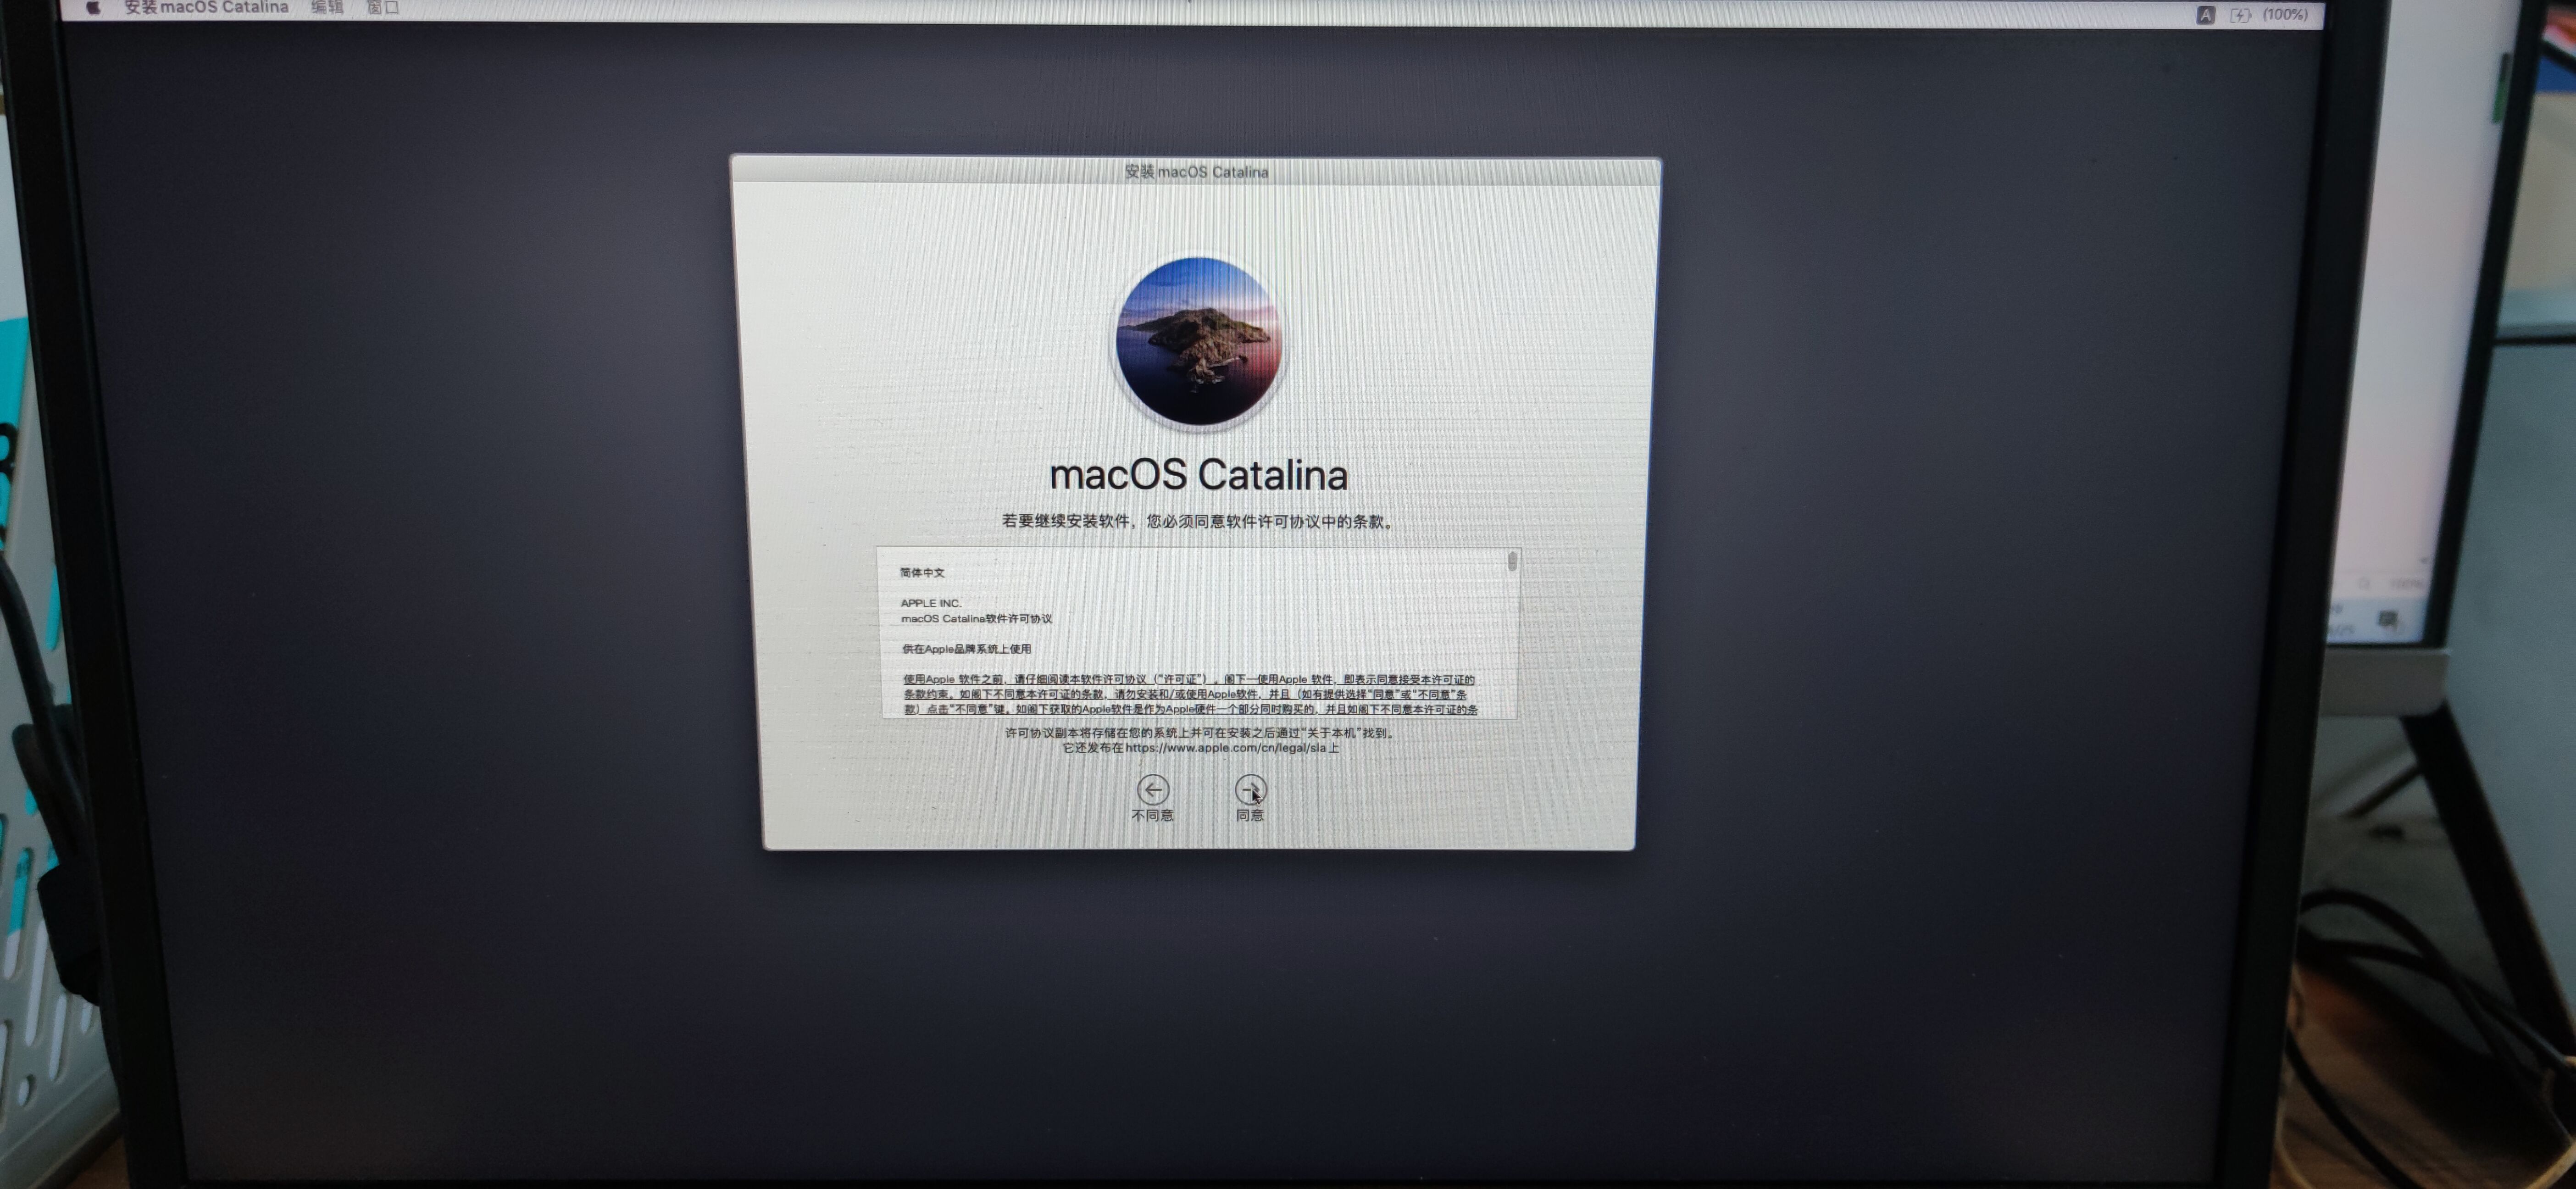Click the underlined license paragraph text
Image resolution: width=2576 pixels, height=1189 pixels.
point(1188,694)
